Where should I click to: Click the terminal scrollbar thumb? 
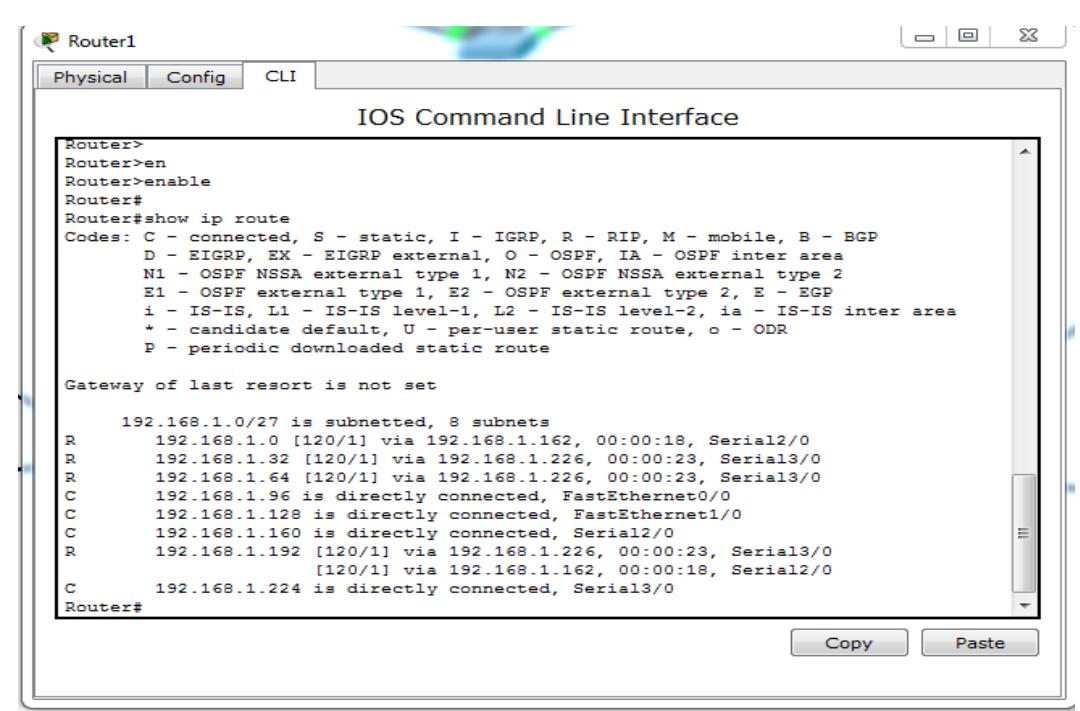[x=1021, y=535]
